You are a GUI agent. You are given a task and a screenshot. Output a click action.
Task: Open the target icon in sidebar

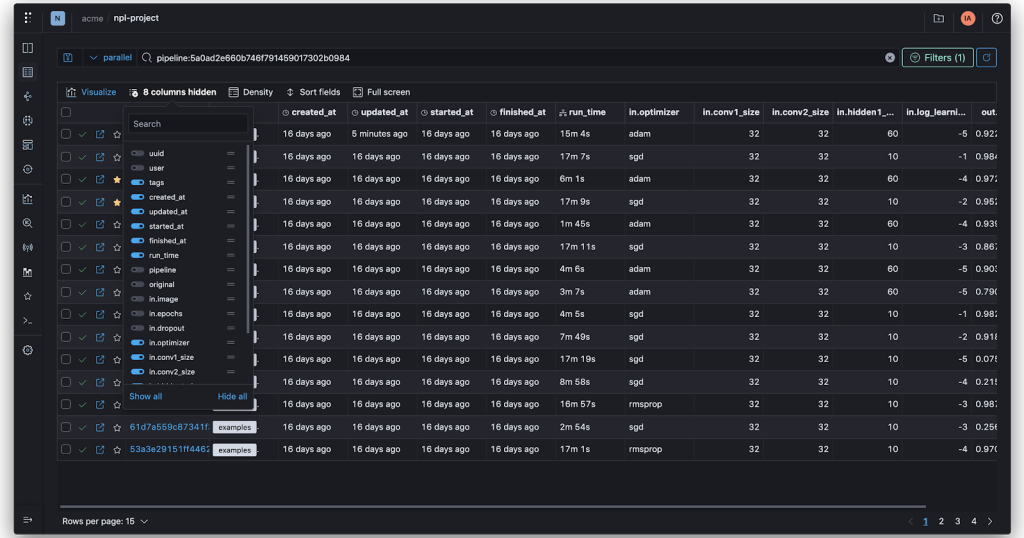[x=27, y=169]
